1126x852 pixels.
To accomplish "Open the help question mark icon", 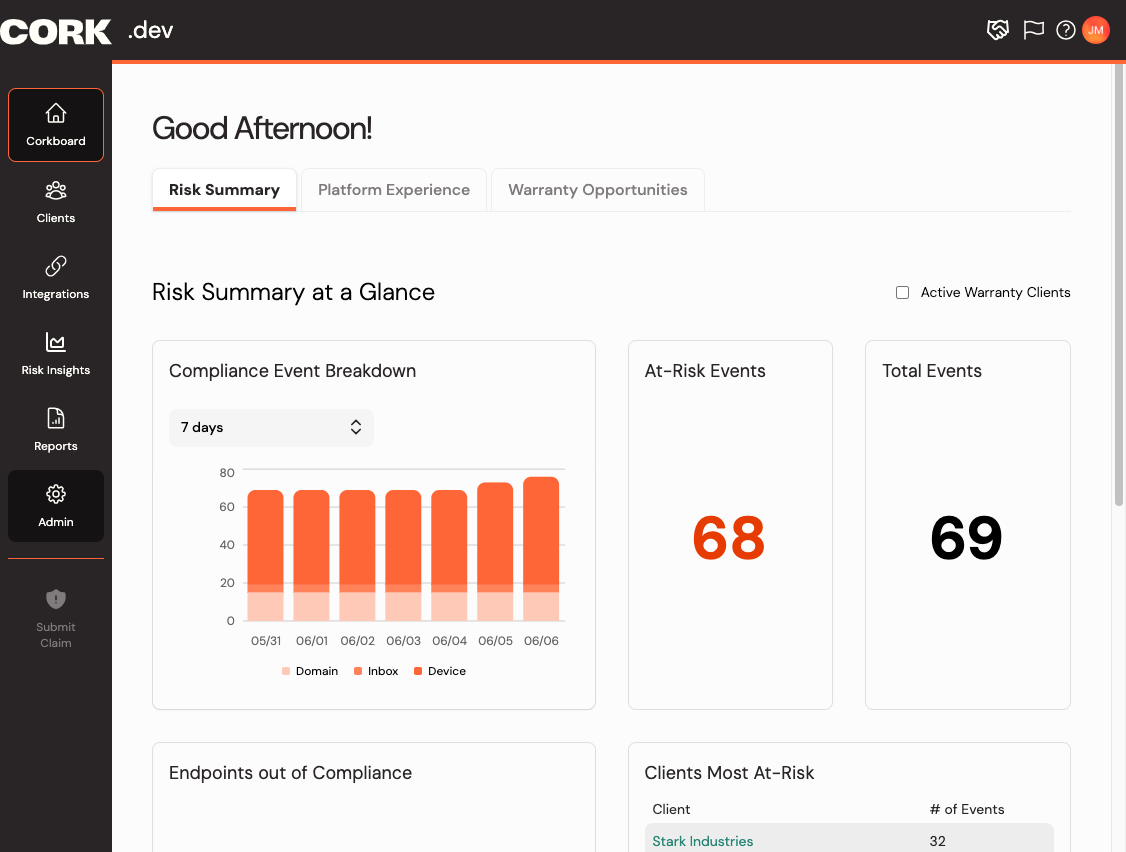I will [1066, 30].
